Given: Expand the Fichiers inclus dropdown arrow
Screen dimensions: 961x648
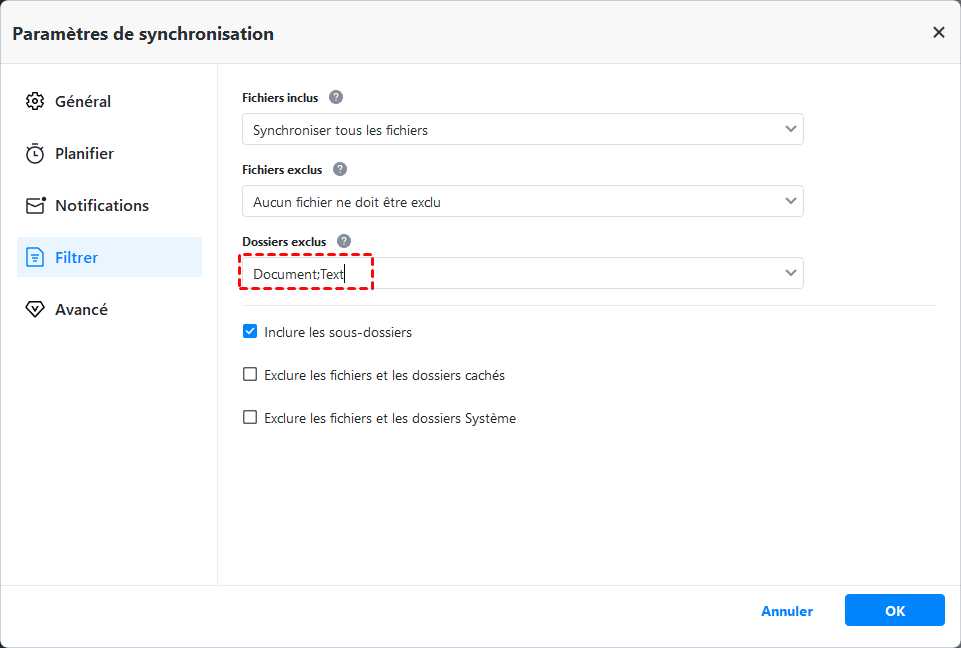Looking at the screenshot, I should point(791,129).
